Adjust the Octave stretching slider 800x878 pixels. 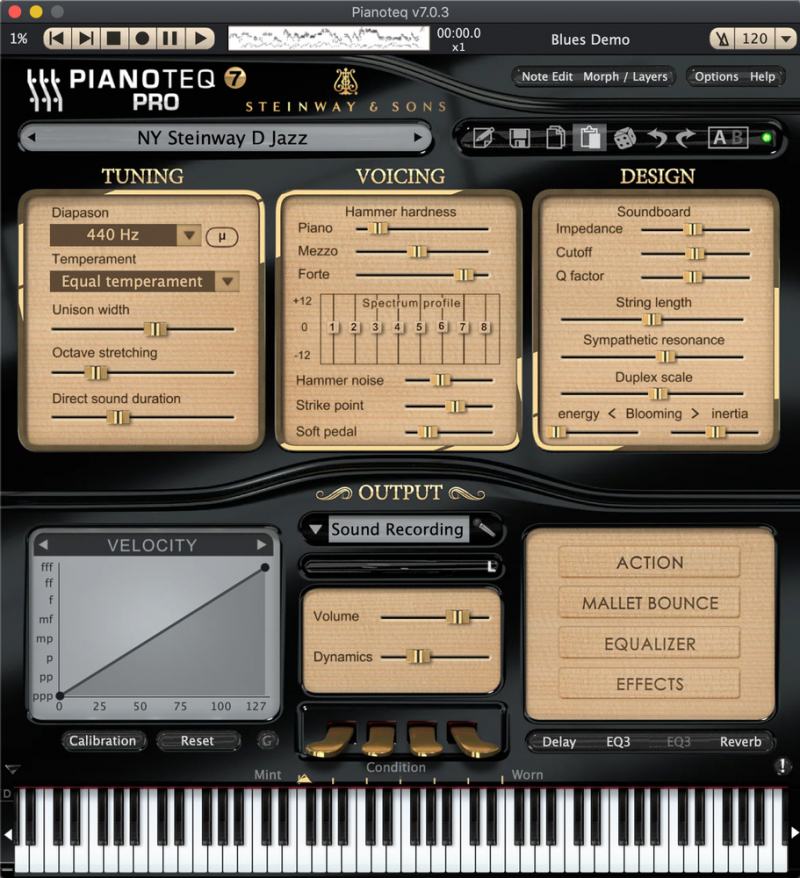pos(96,372)
